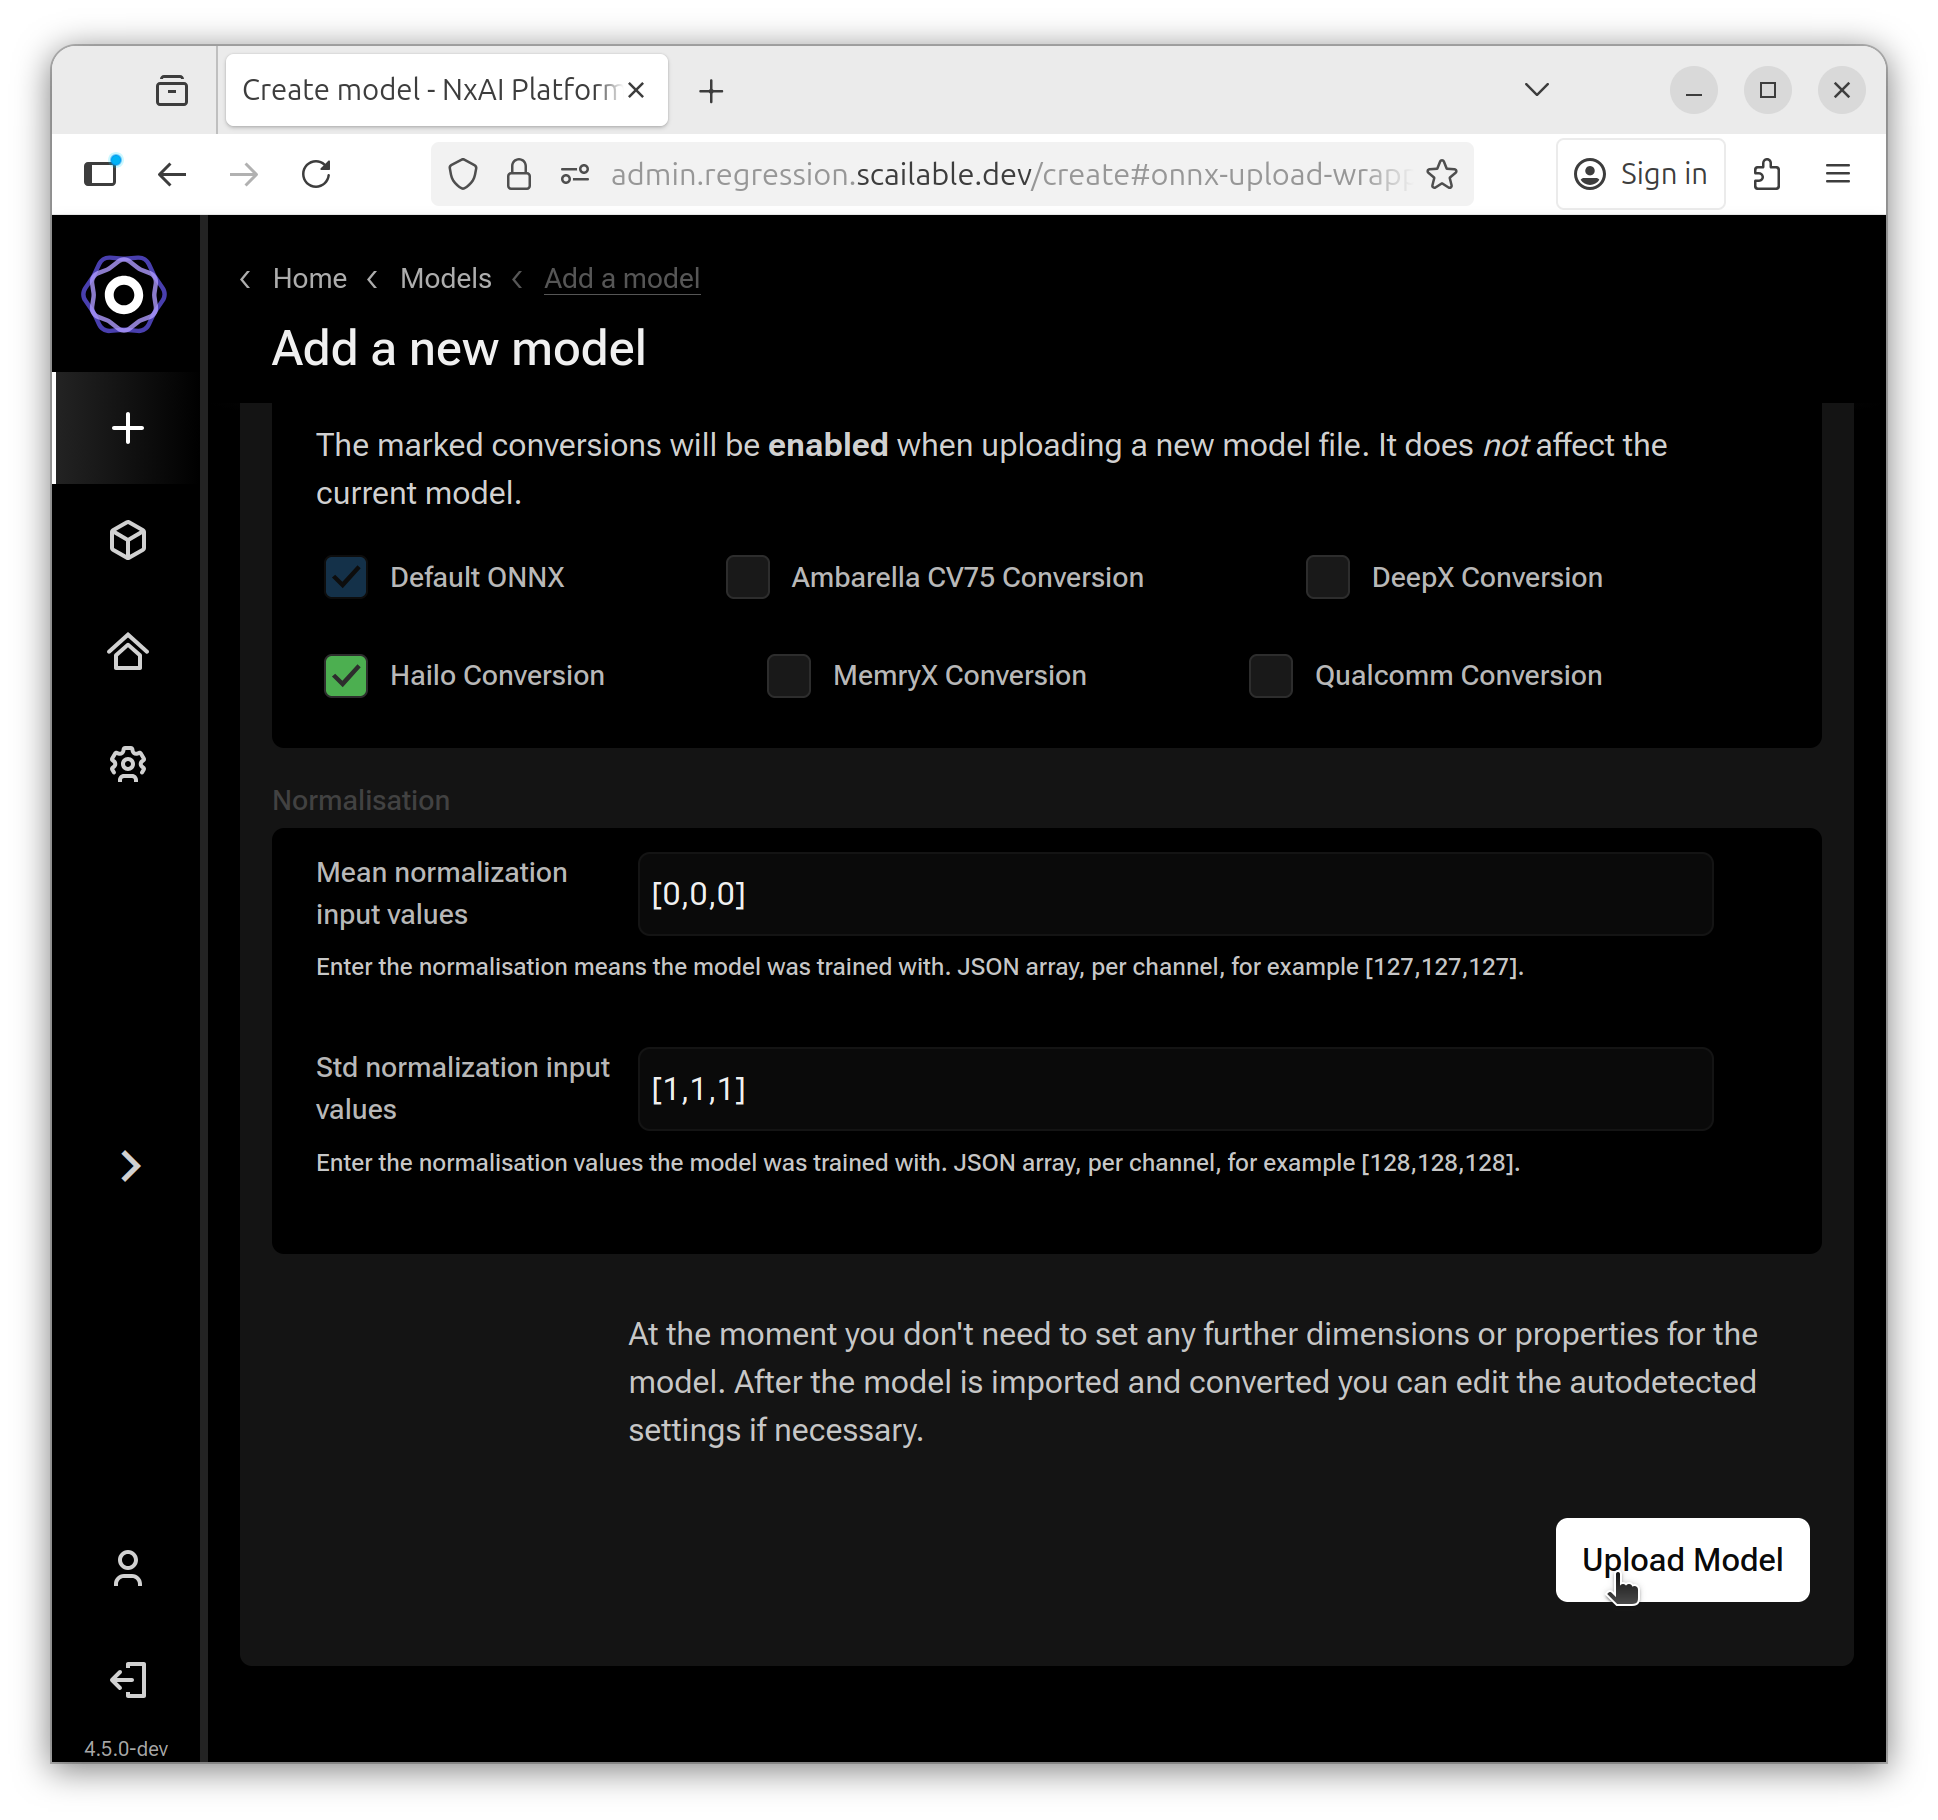Enable the DeepX Conversion checkbox

pyautogui.click(x=1328, y=577)
